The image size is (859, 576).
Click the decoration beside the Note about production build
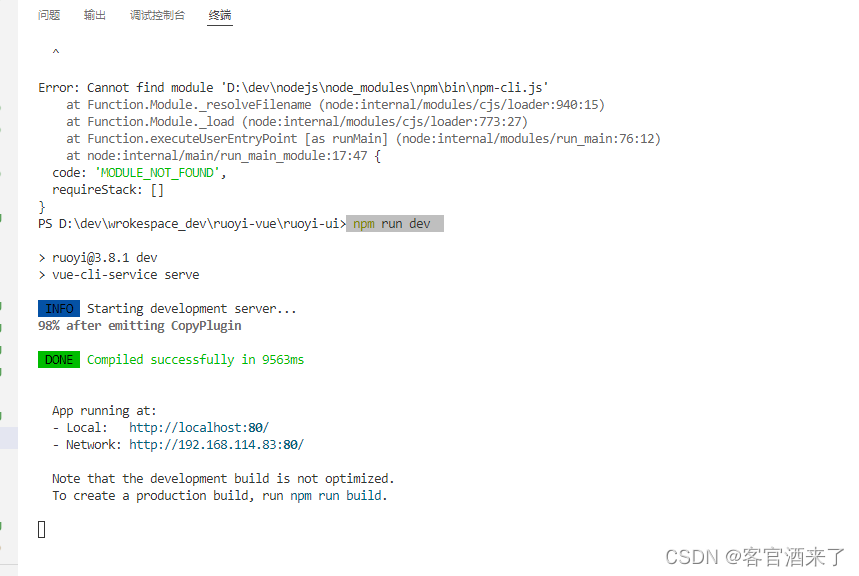tap(5, 478)
